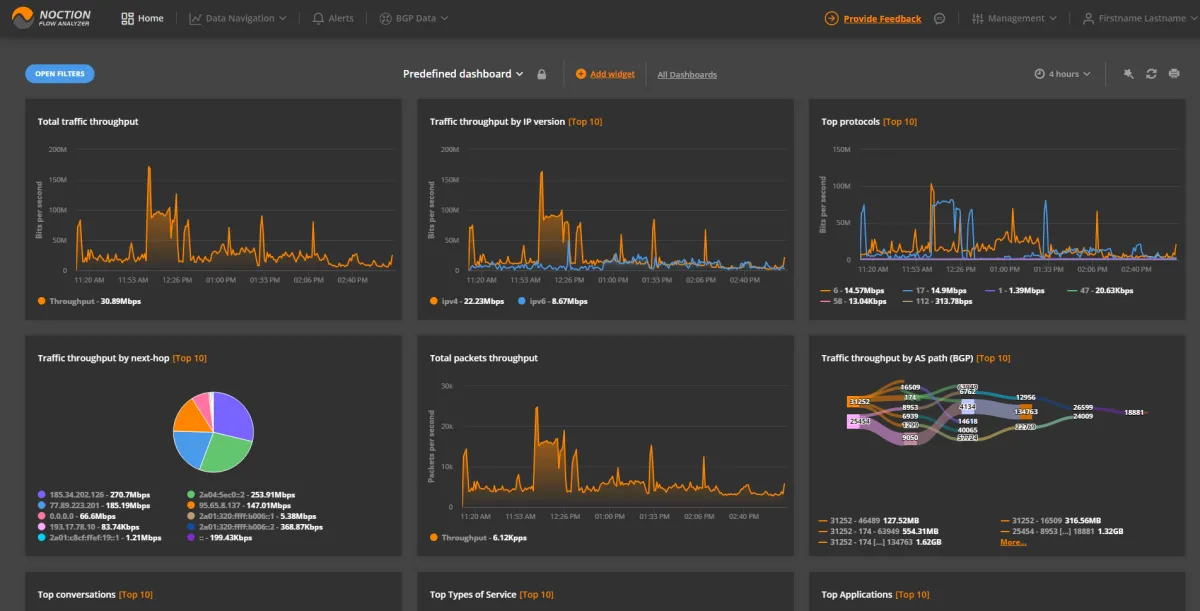Expand the BGP Data menu
The height and width of the screenshot is (611, 1200).
414,18
